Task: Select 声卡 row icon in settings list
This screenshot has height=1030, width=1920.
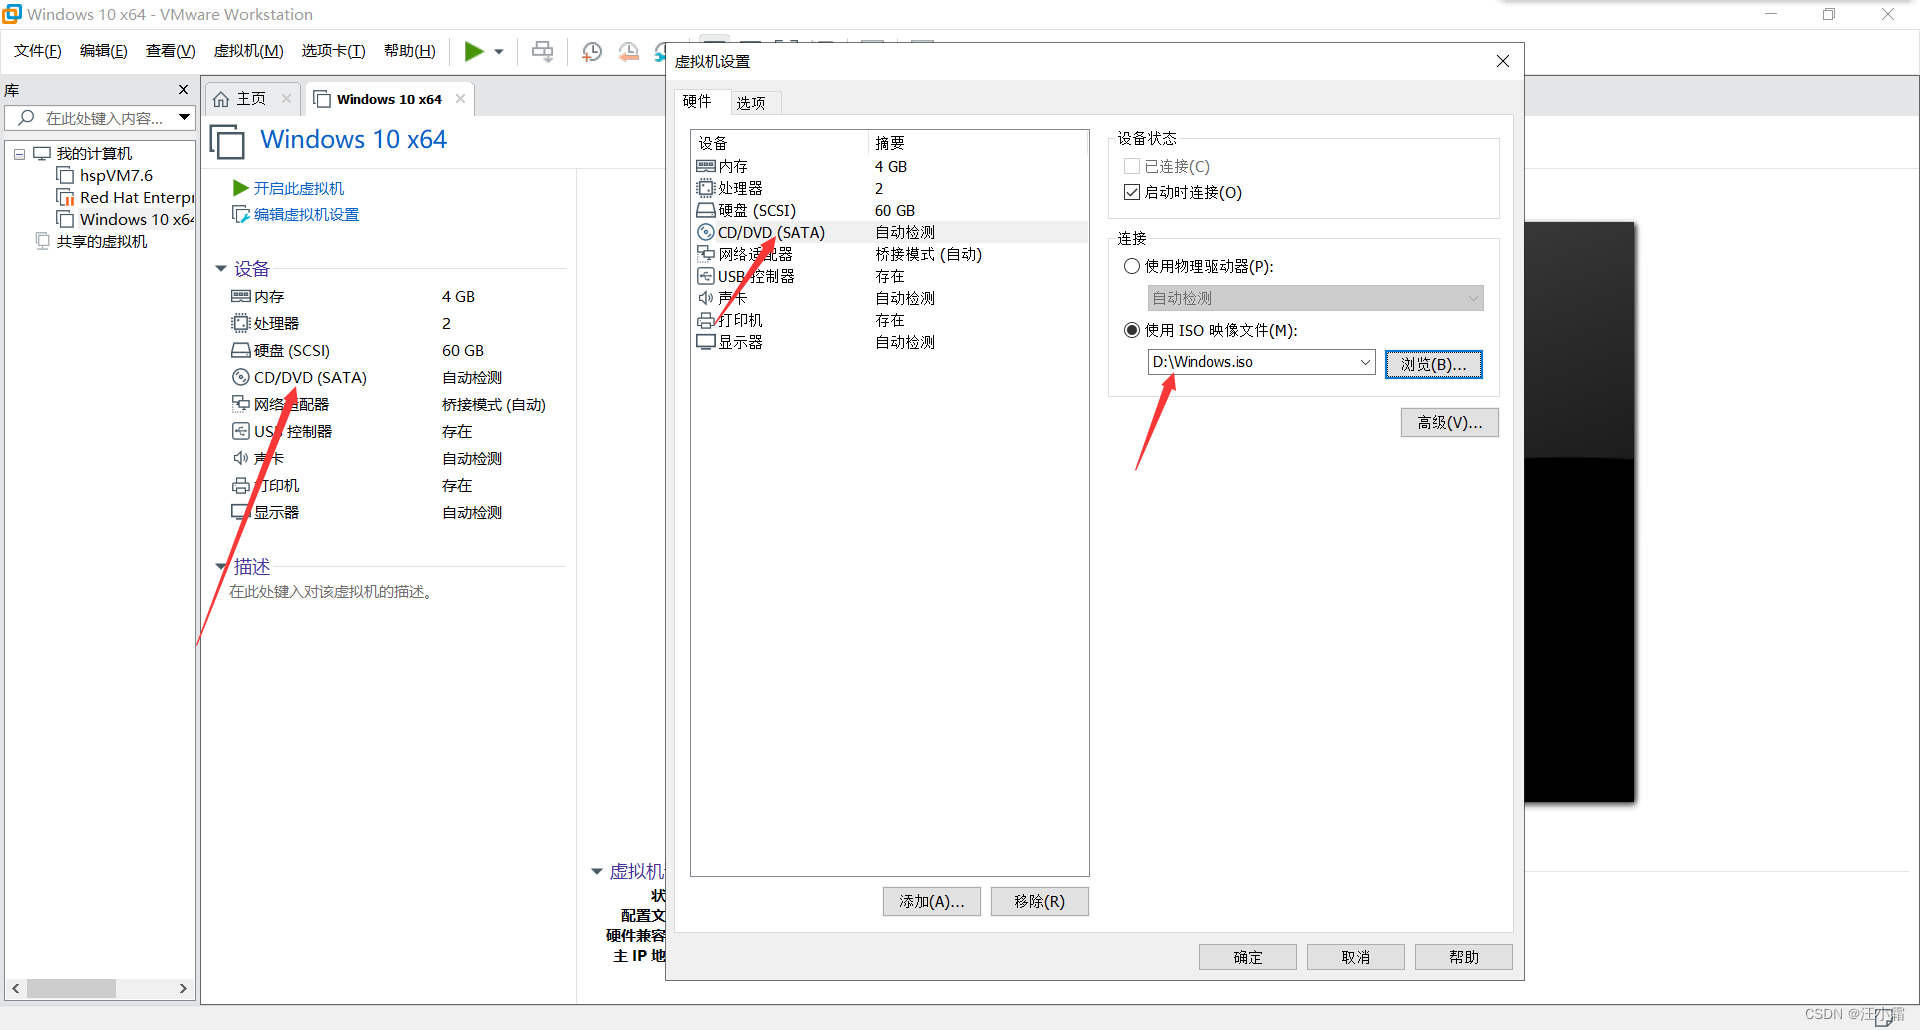Action: tap(706, 298)
